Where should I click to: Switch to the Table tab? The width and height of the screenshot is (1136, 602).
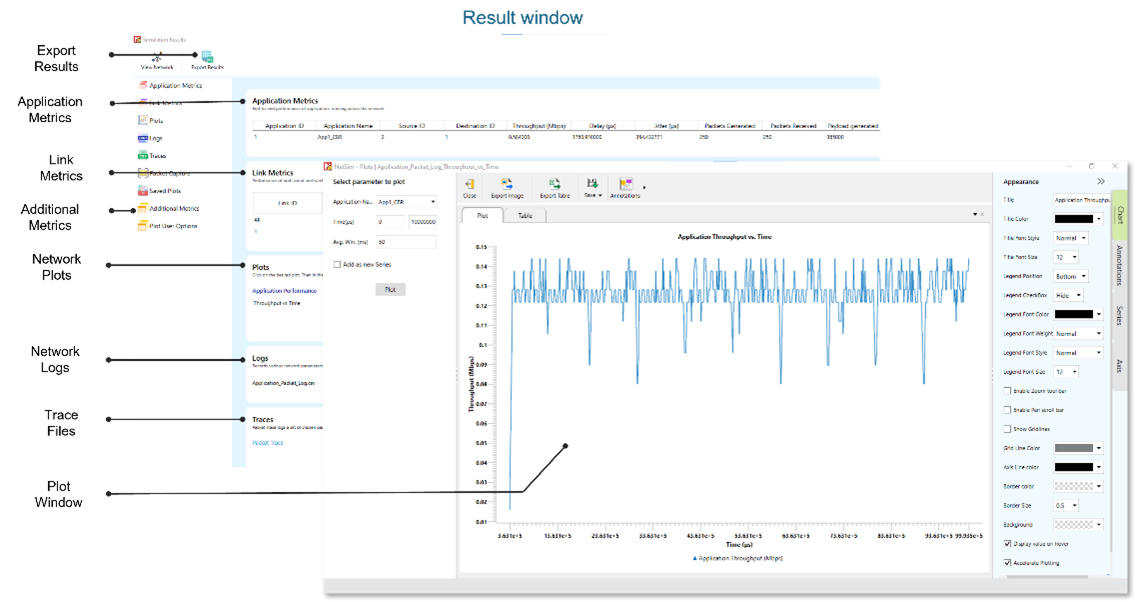click(525, 215)
